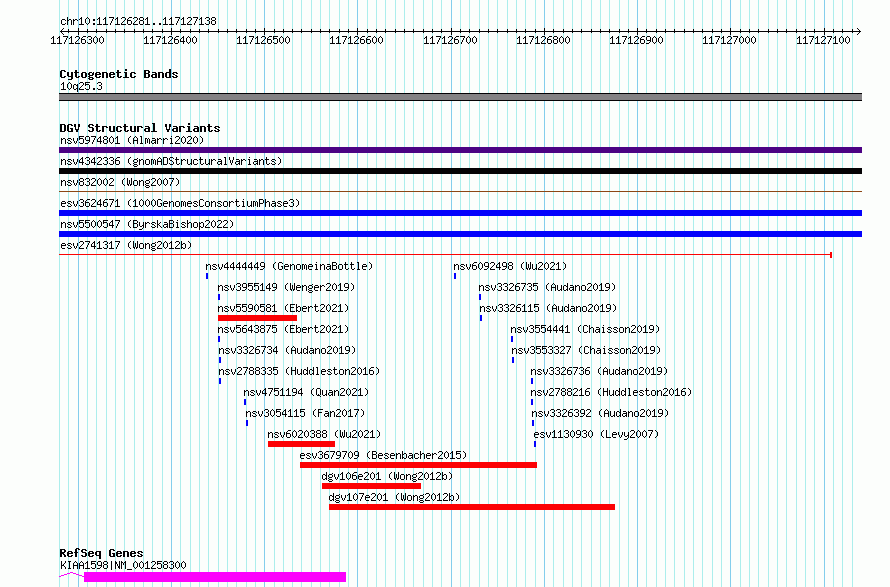Select the magenta KIAA1598 exon bar
890x587 pixels.
pyautogui.click(x=215, y=577)
